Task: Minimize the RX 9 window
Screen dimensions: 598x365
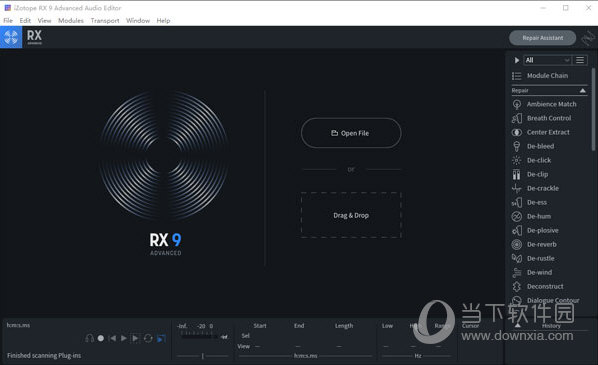Action: click(x=543, y=8)
